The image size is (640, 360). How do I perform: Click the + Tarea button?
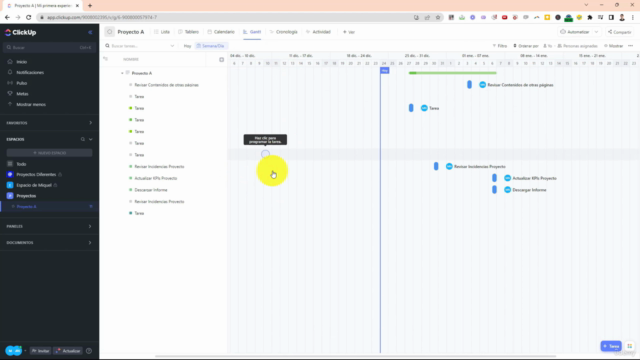[x=611, y=346]
